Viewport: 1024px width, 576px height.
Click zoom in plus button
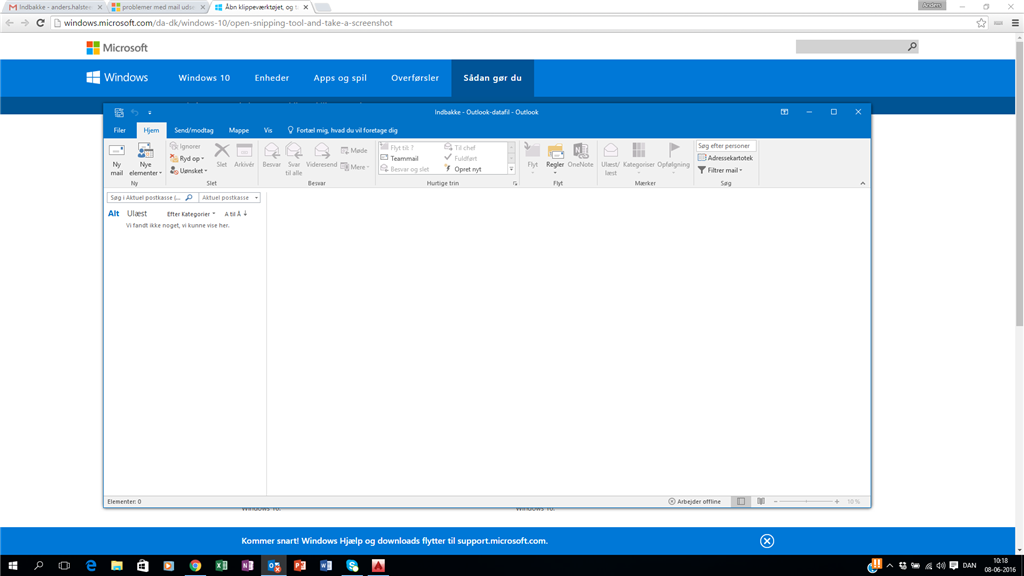click(837, 502)
